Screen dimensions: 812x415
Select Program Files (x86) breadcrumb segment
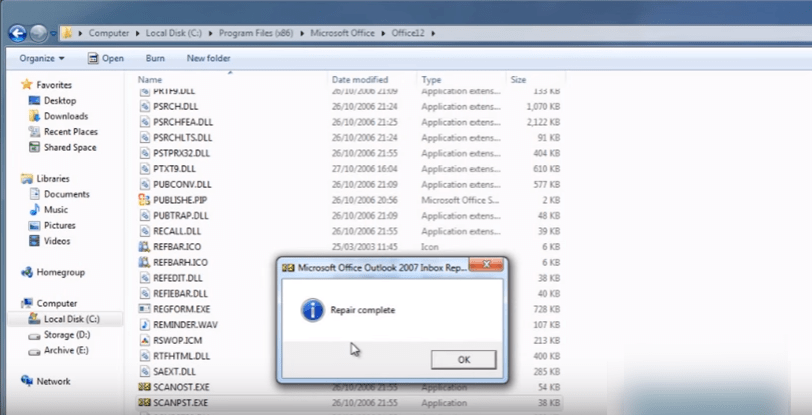[256, 33]
